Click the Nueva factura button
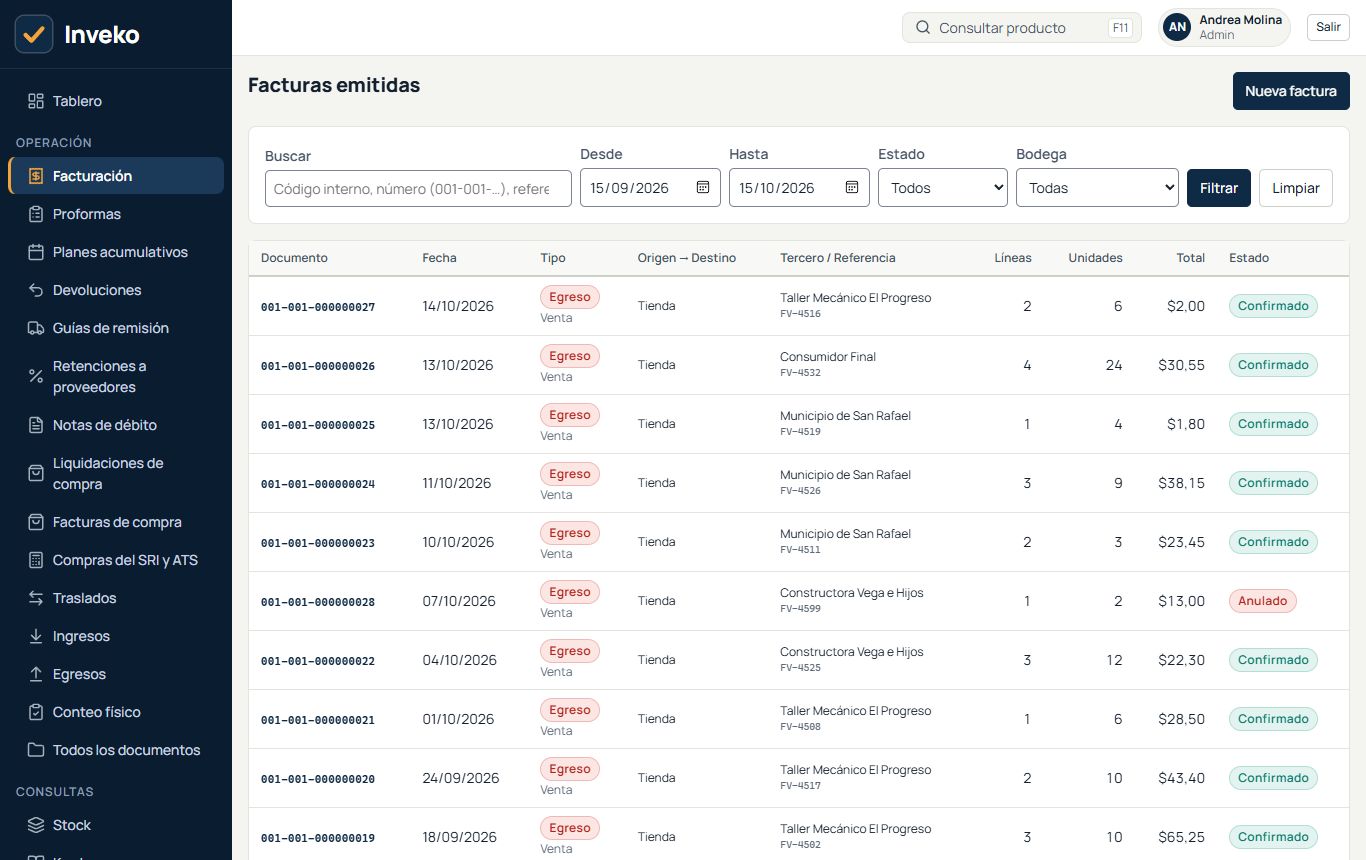1366x860 pixels. pyautogui.click(x=1291, y=91)
